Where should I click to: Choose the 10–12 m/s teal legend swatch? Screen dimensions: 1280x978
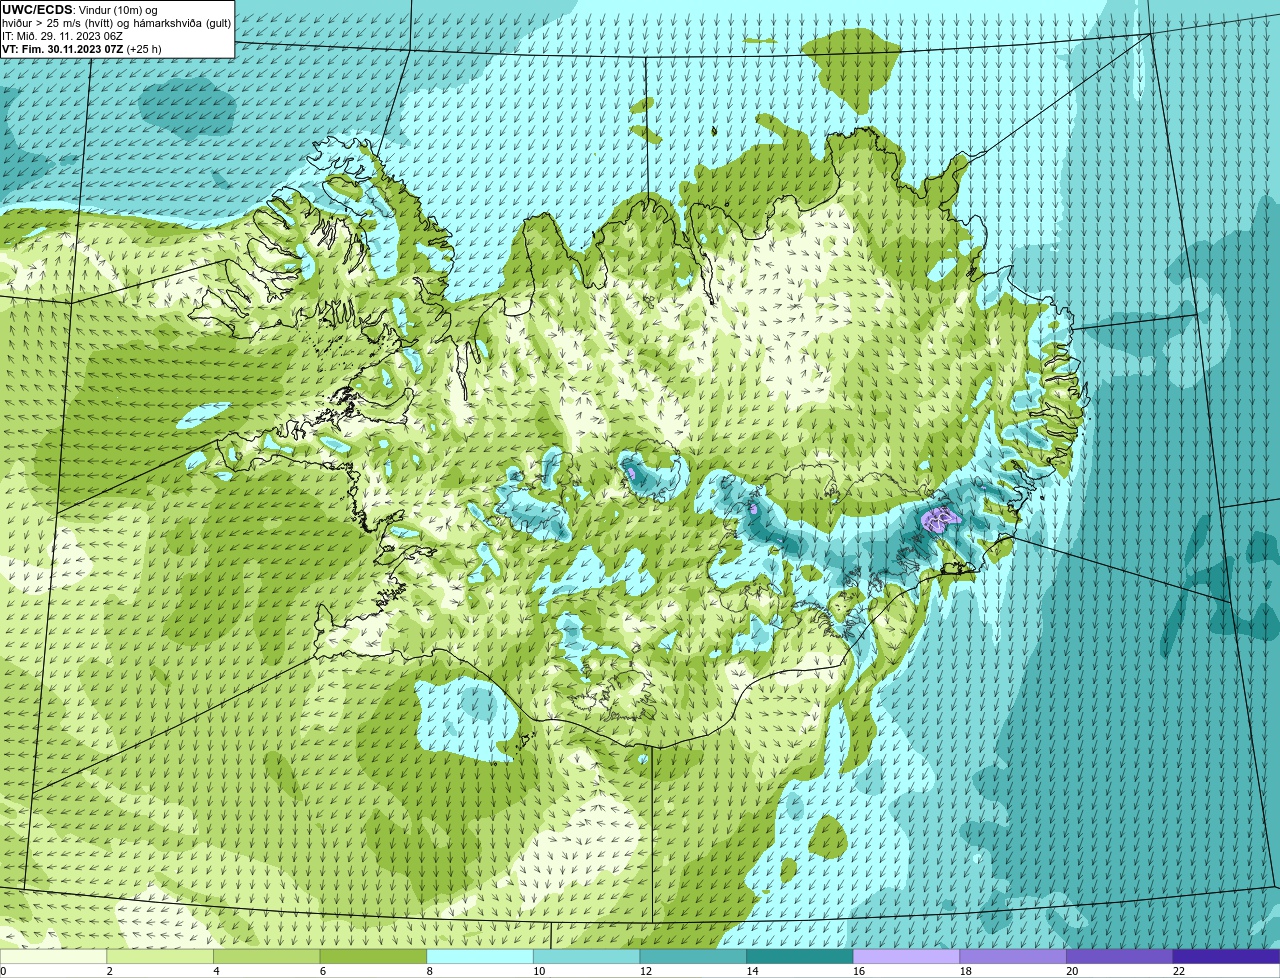(587, 956)
